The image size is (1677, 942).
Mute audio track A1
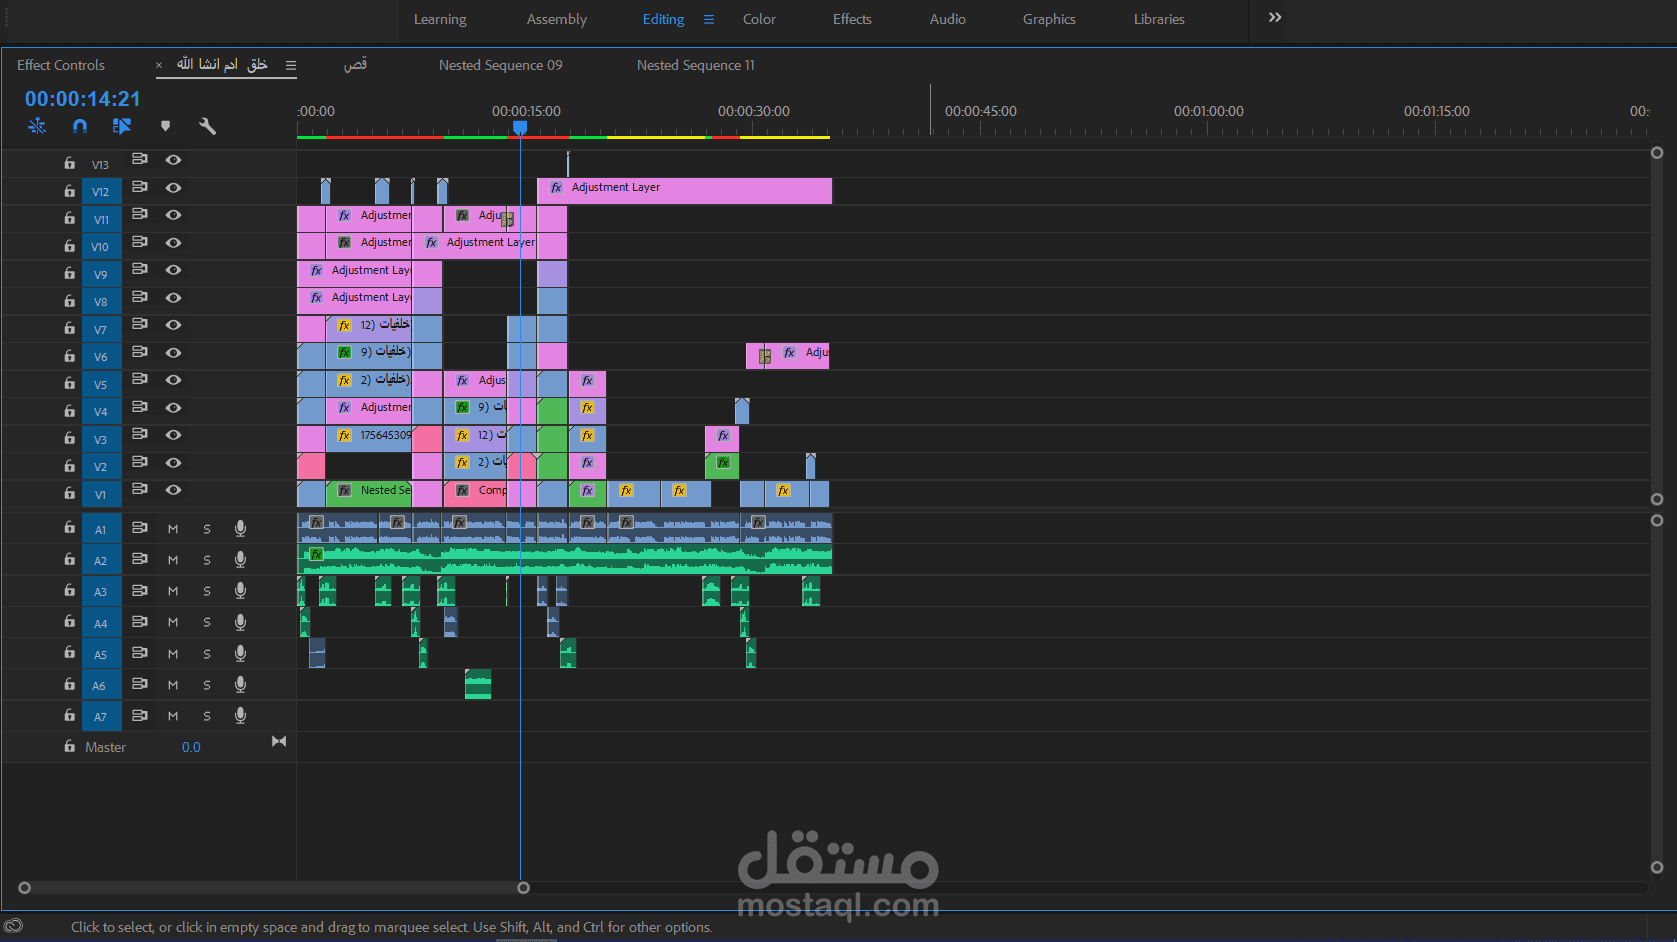[x=173, y=529]
